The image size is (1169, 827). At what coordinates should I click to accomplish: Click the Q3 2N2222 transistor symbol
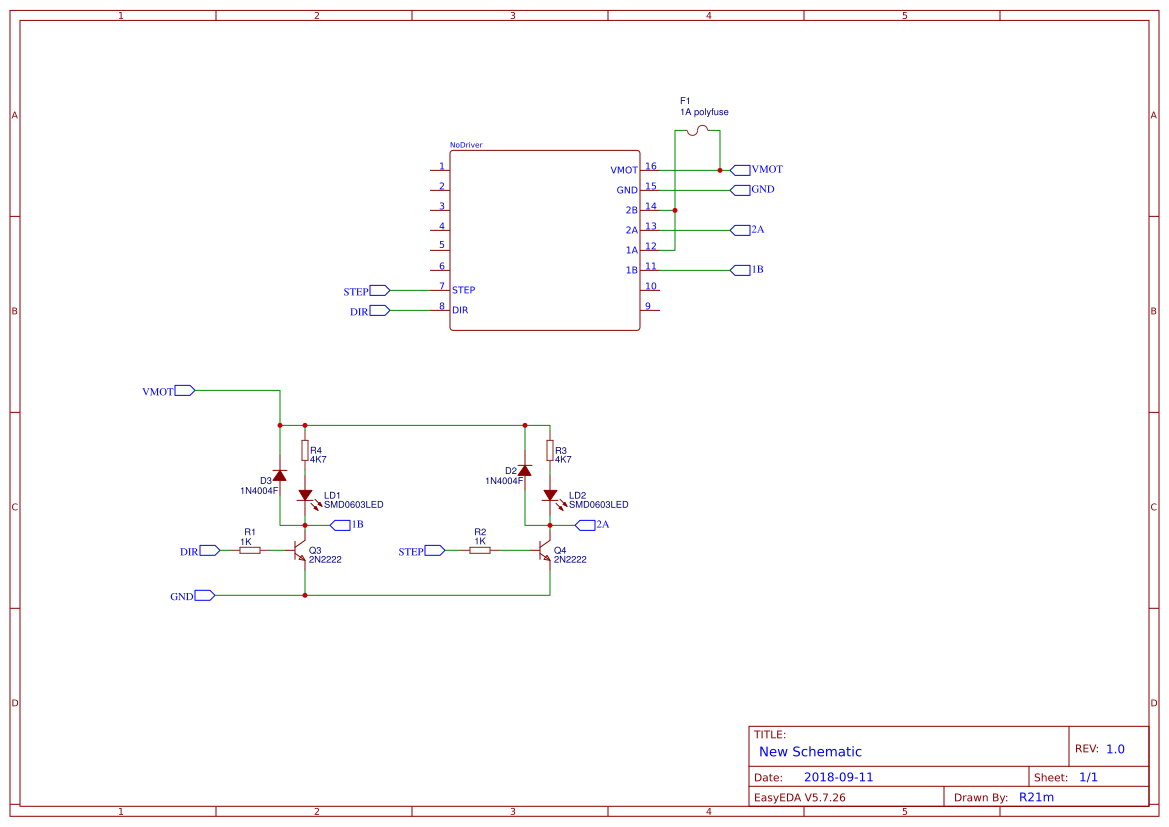pos(300,551)
